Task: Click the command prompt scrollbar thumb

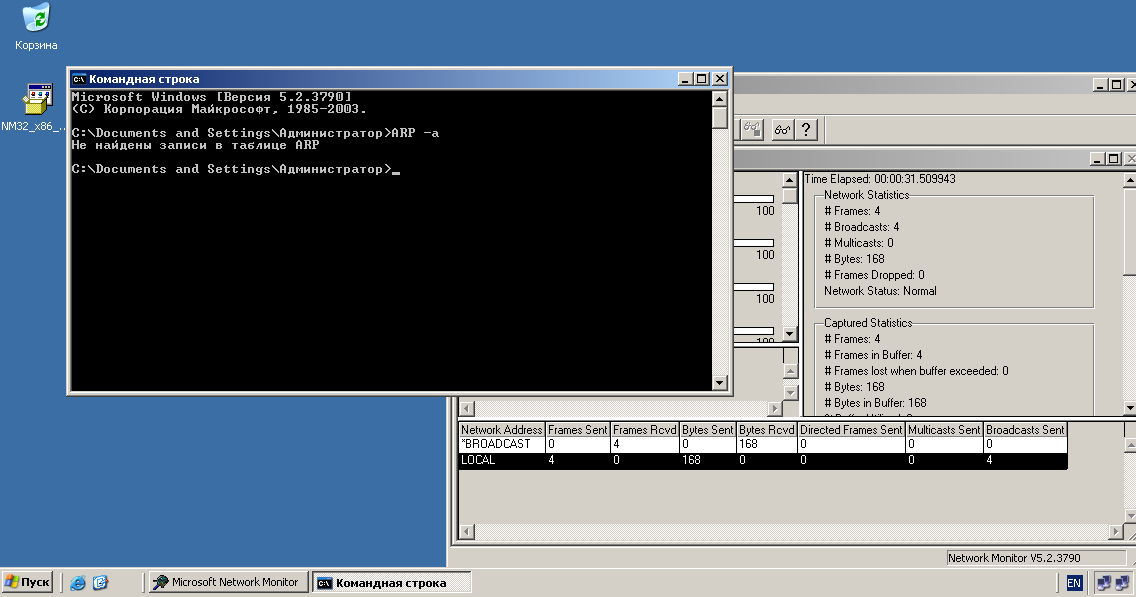Action: pyautogui.click(x=719, y=117)
